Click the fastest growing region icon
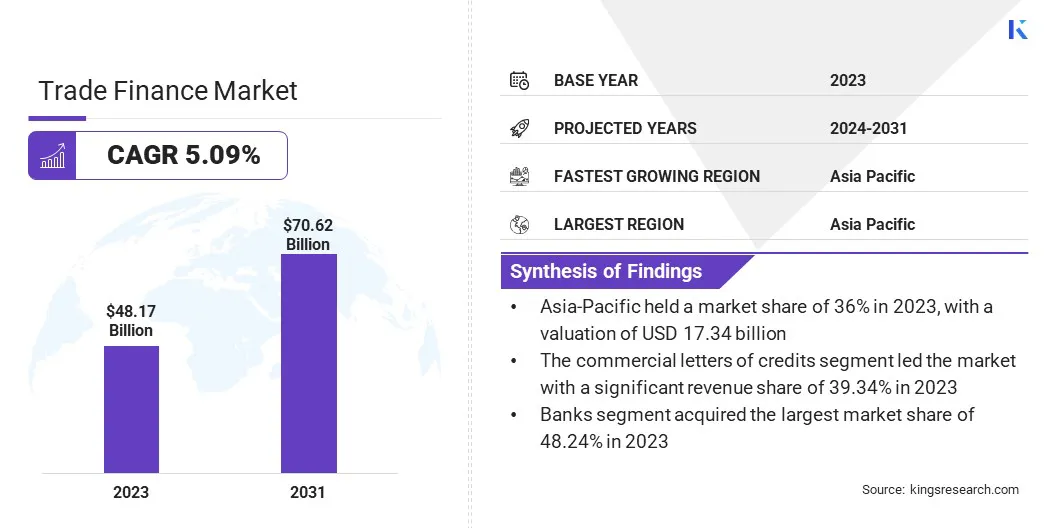Screen dimensions: 1056x528 point(519,176)
